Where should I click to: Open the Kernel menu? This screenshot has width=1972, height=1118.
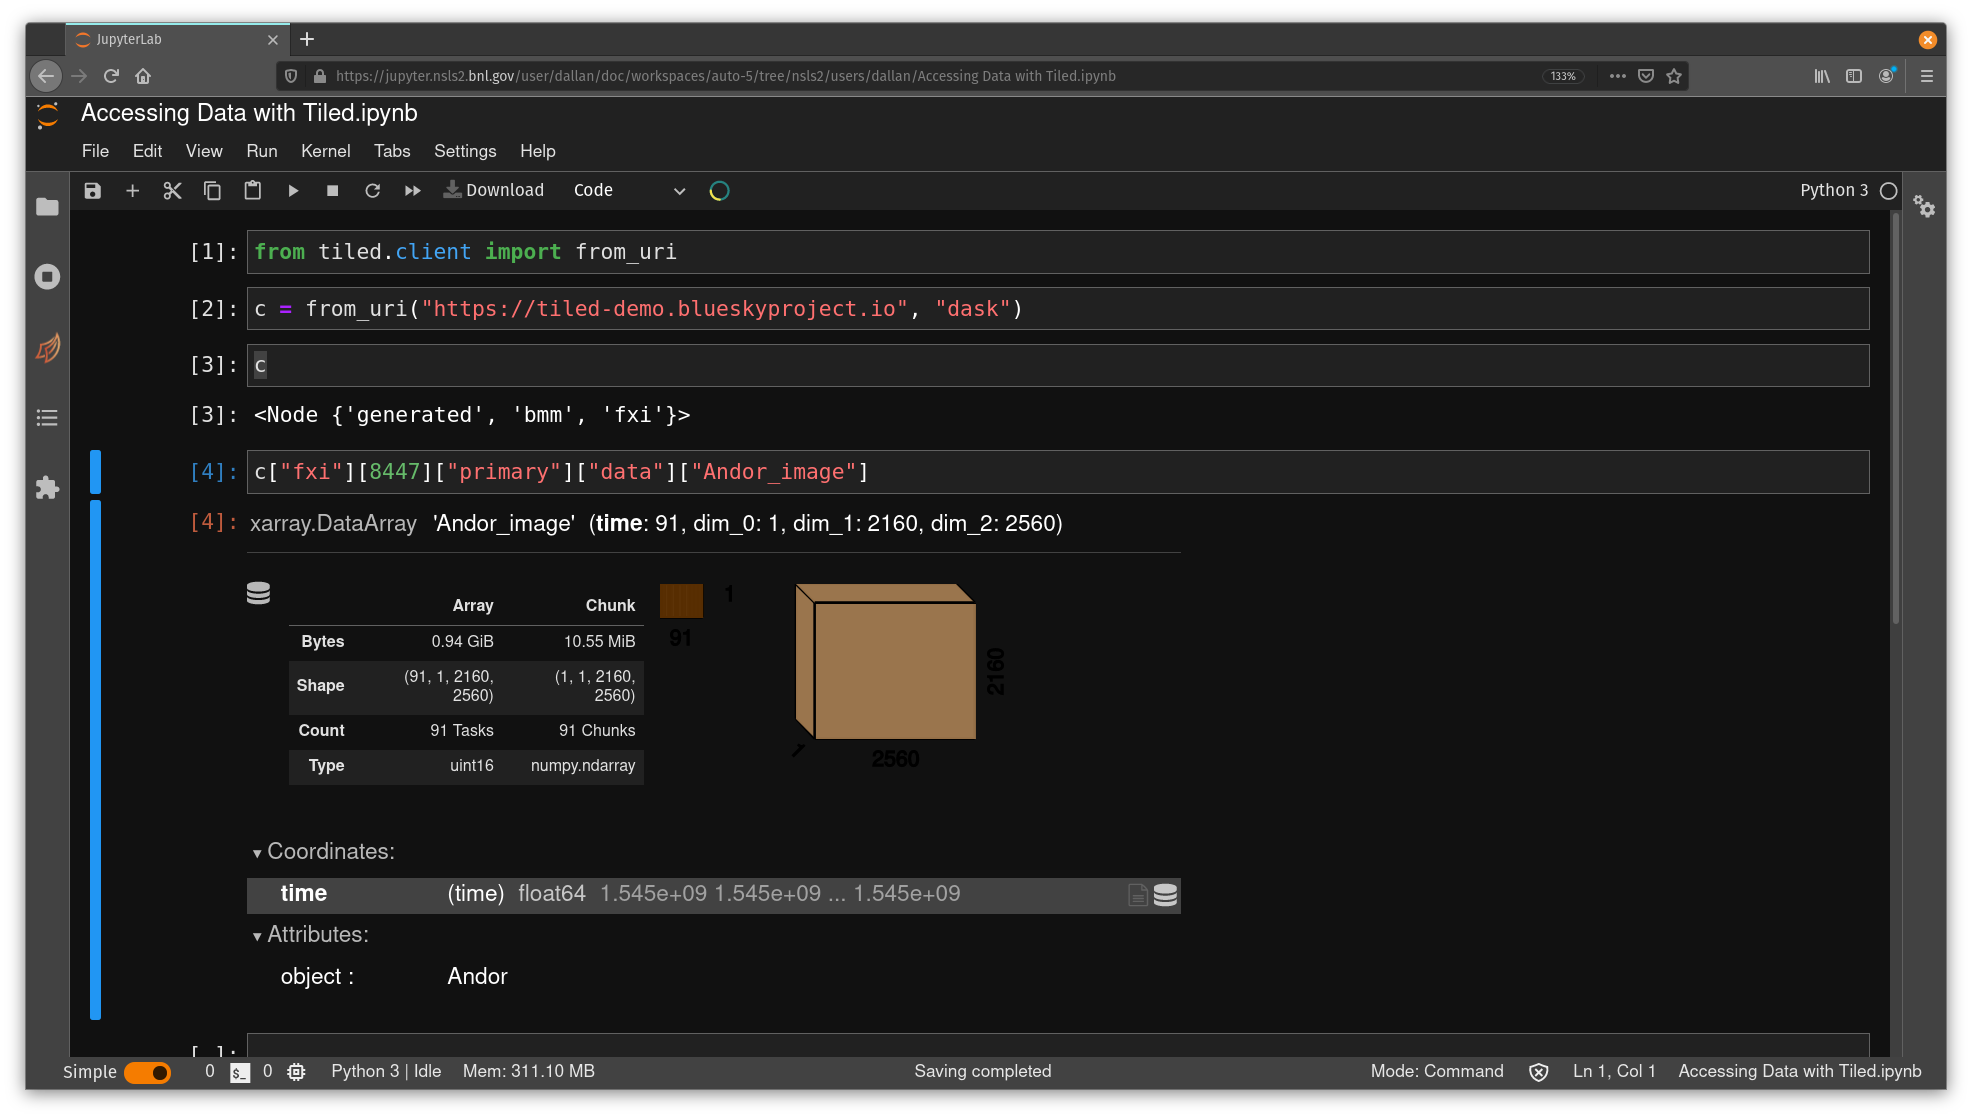coord(325,151)
